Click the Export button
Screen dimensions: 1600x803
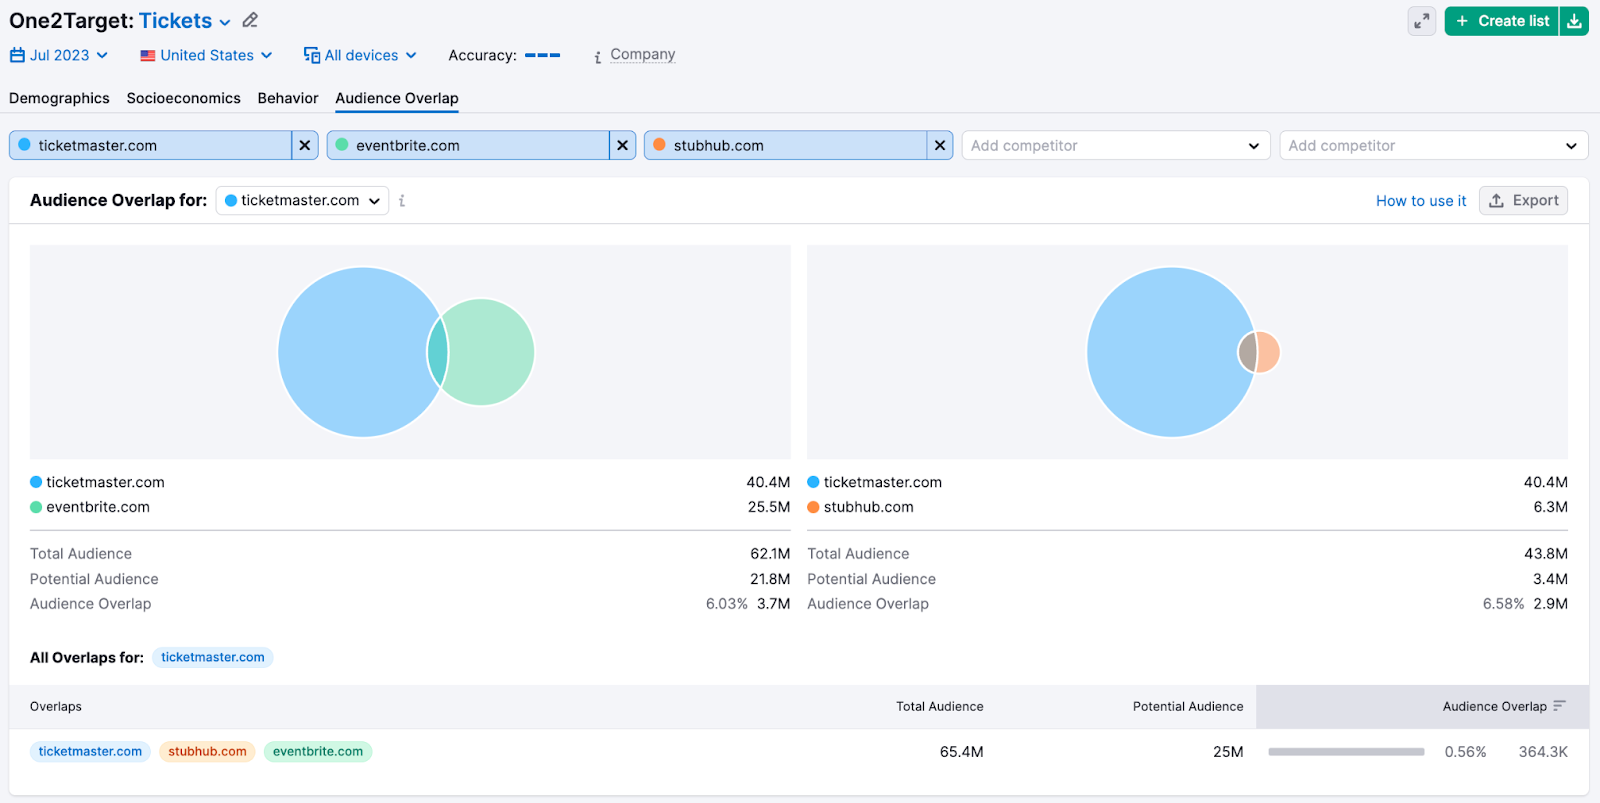point(1523,200)
